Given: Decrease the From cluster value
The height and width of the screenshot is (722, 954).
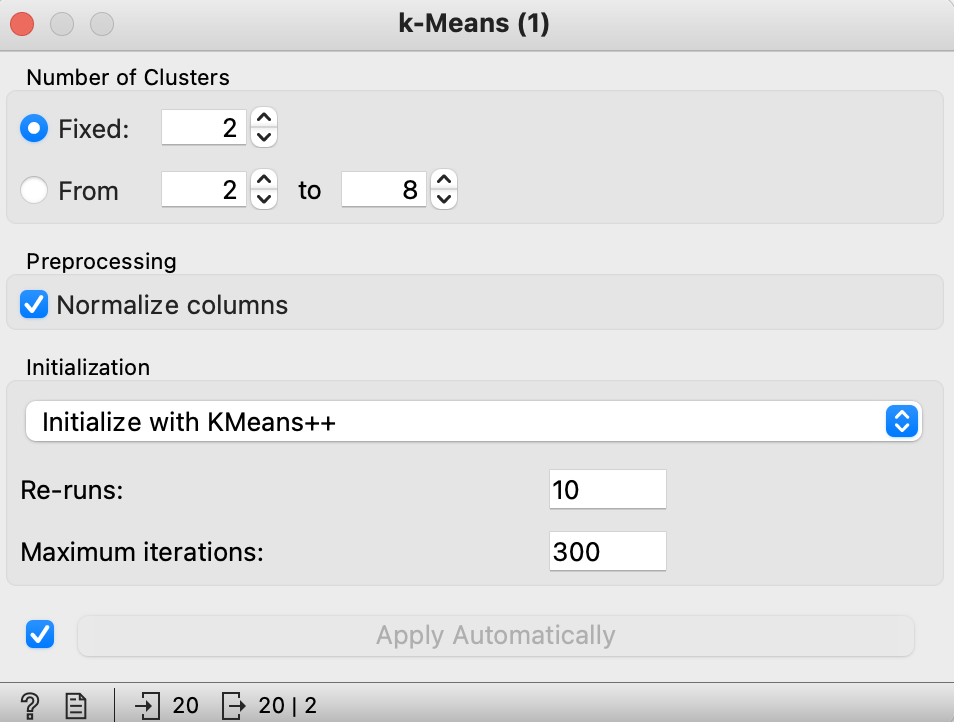Looking at the screenshot, I should 264,200.
